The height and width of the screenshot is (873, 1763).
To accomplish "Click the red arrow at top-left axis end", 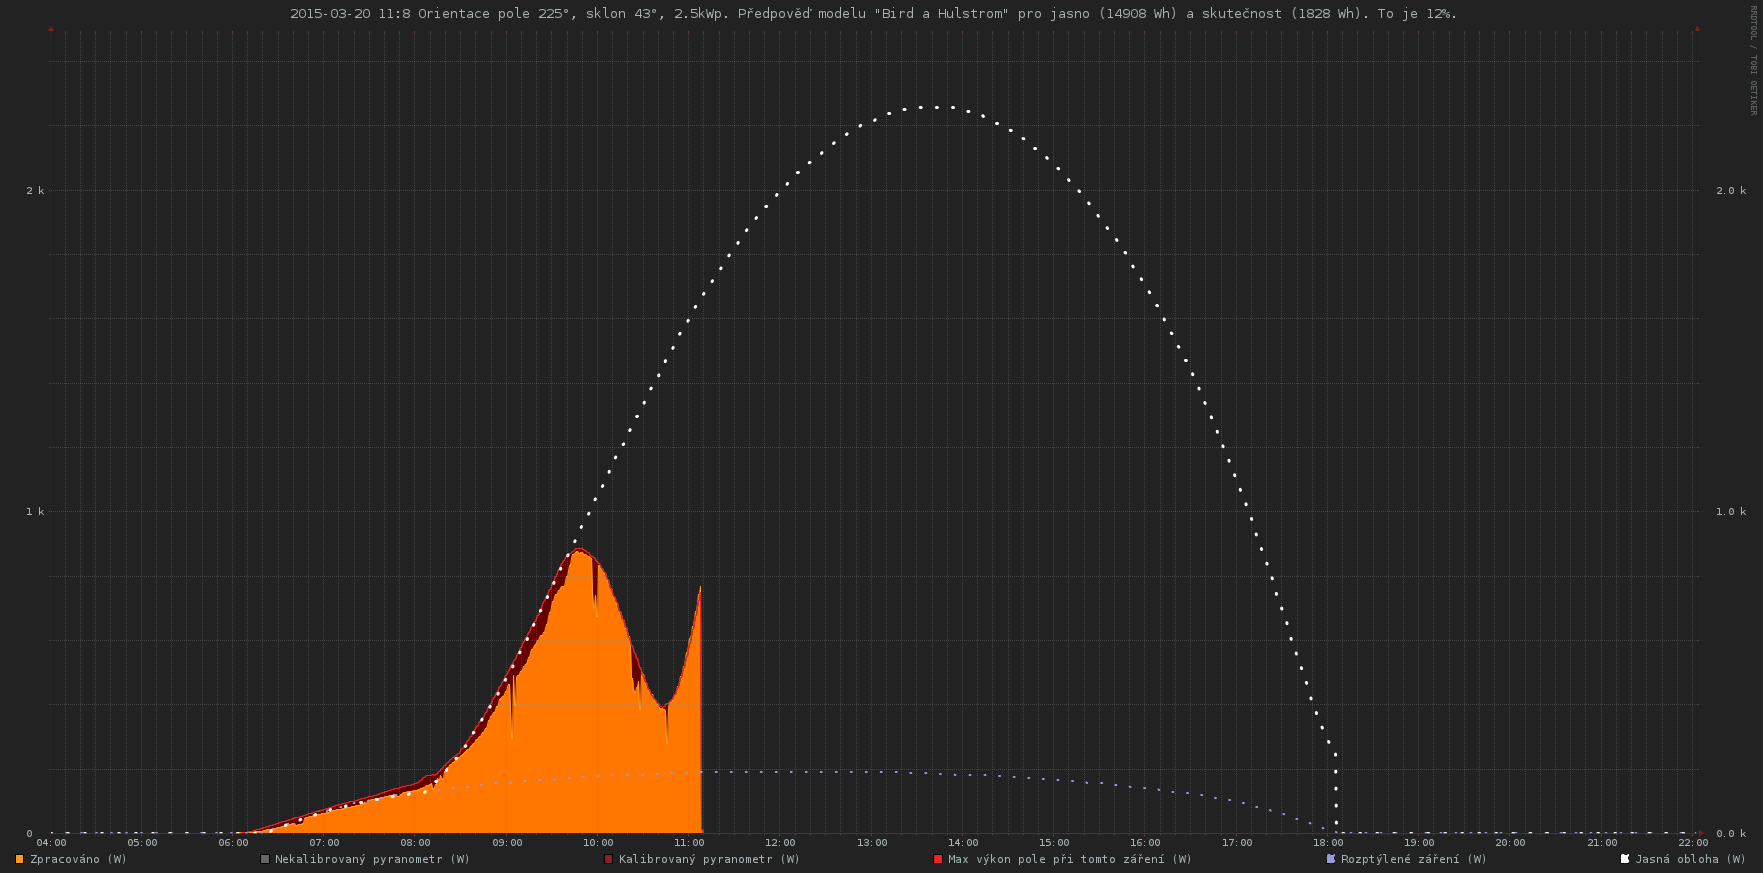I will pos(51,29).
